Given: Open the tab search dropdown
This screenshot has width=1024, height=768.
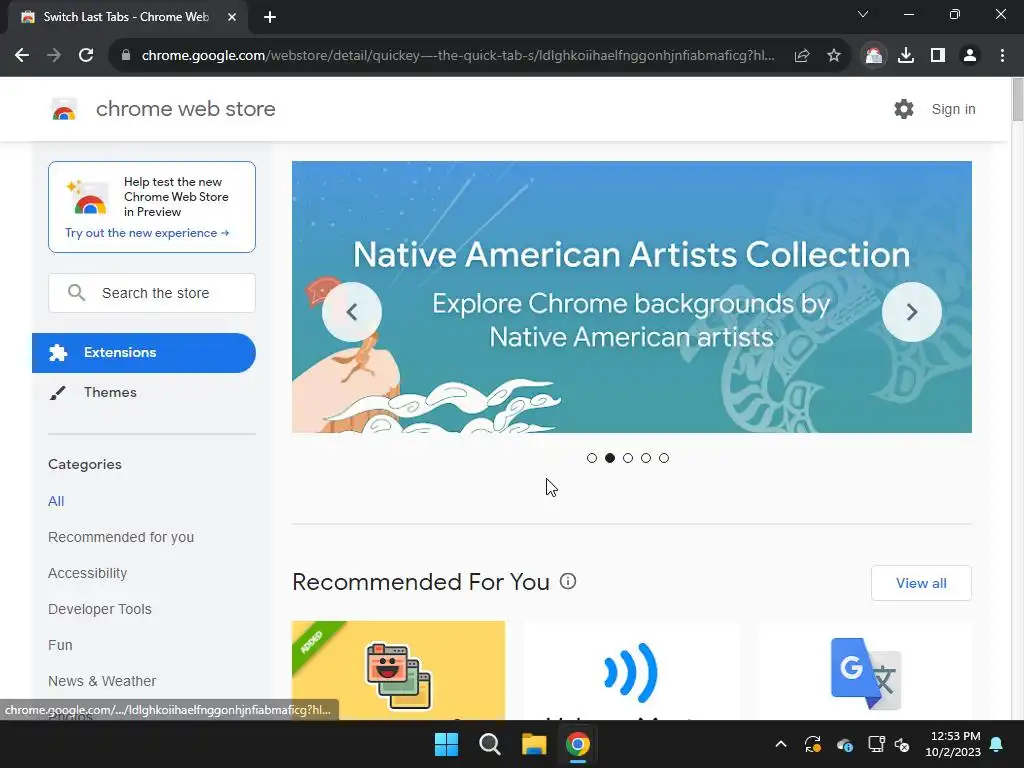Looking at the screenshot, I should (x=863, y=14).
